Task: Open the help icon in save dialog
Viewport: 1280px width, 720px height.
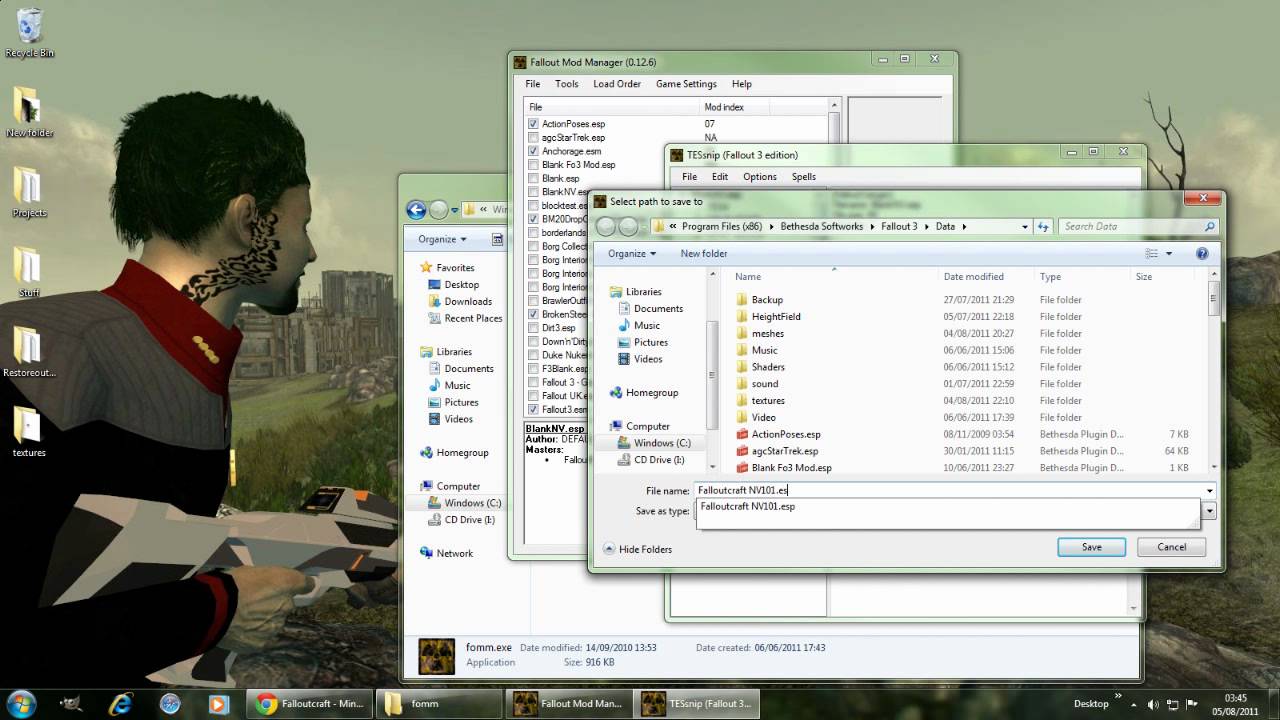Action: coord(1202,254)
